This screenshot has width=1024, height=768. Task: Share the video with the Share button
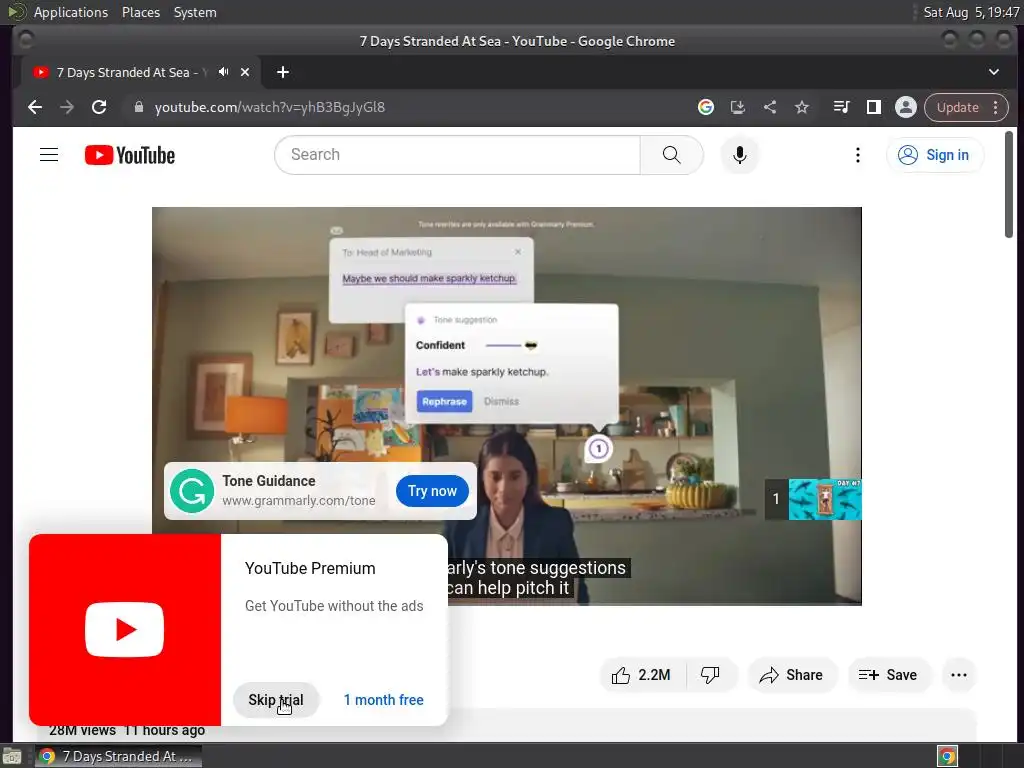[792, 675]
